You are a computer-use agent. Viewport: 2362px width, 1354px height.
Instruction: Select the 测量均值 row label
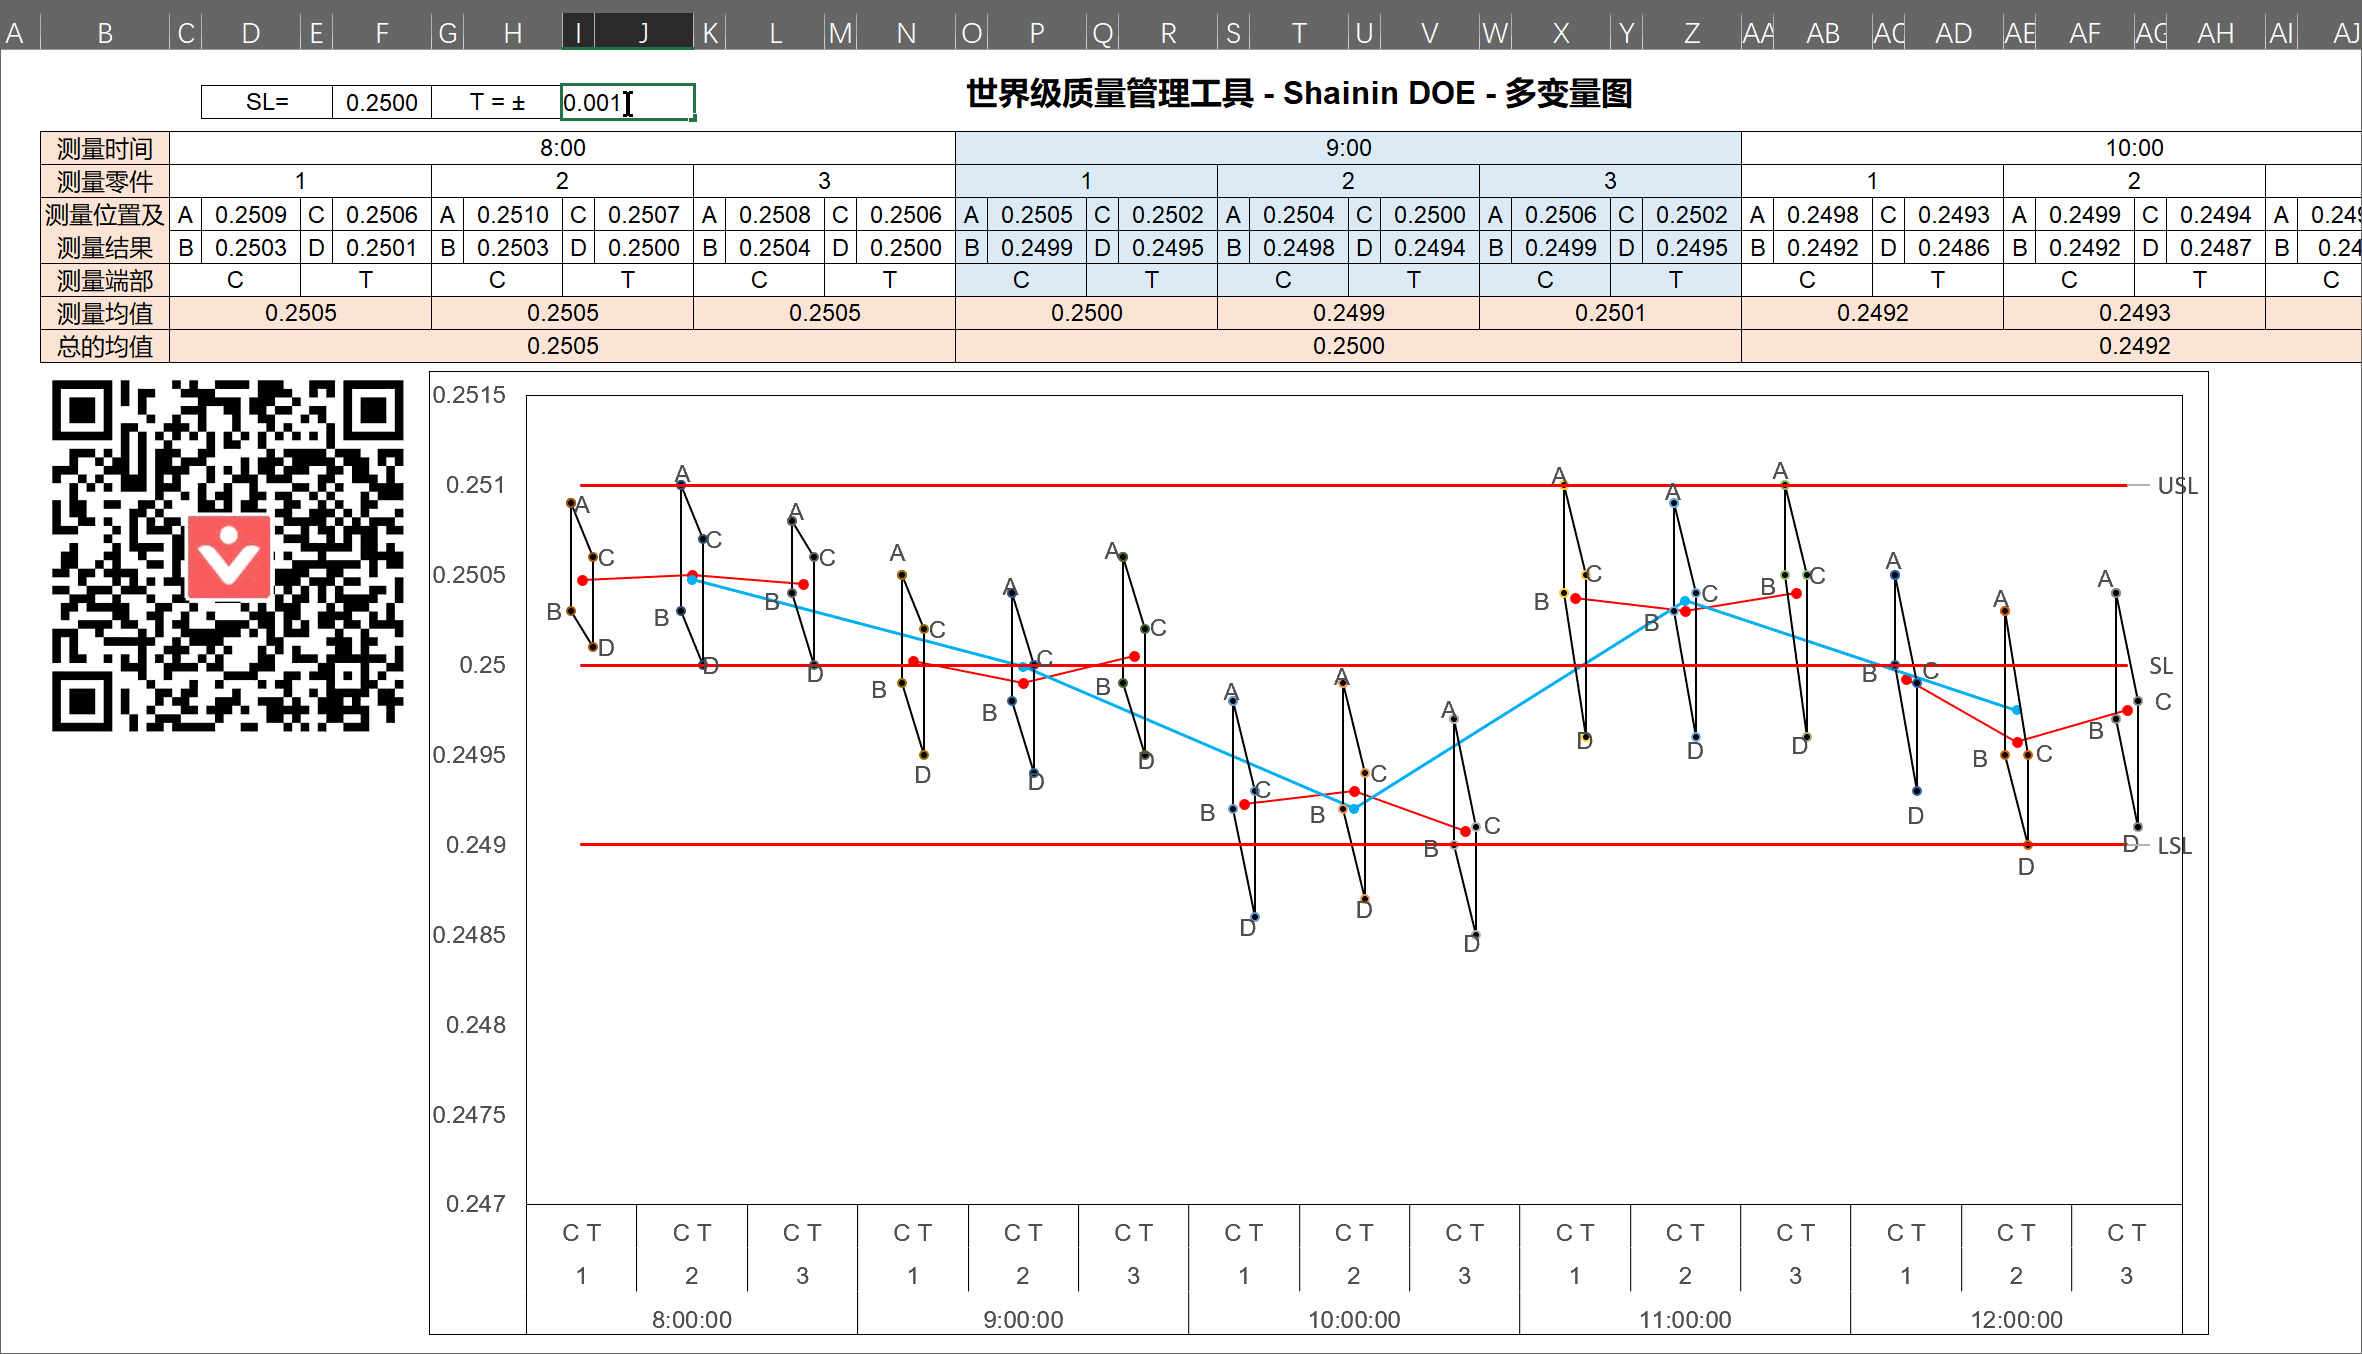pos(105,313)
